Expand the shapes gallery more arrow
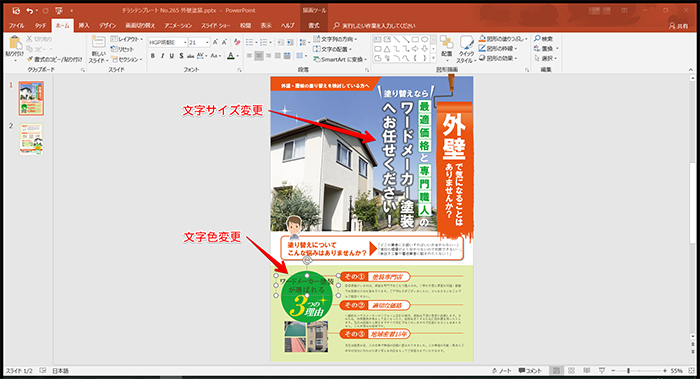Screen dimensions: 700x379 [x=433, y=58]
